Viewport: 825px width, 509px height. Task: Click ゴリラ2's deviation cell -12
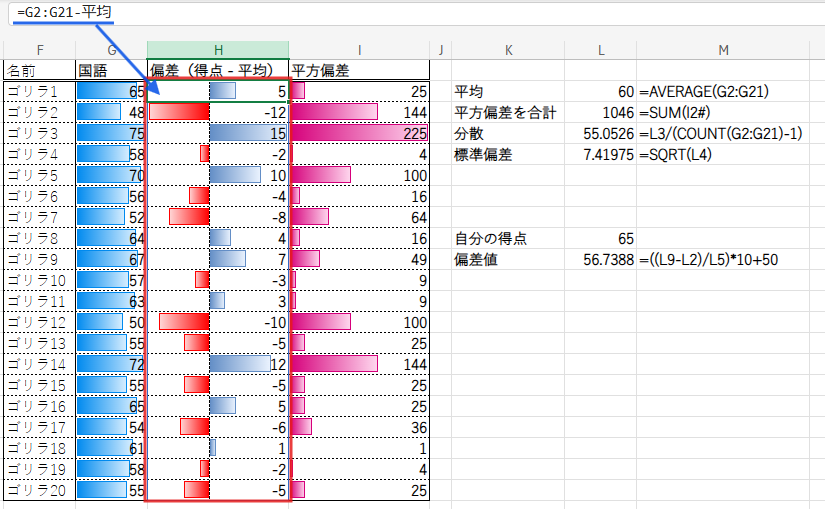pos(218,112)
